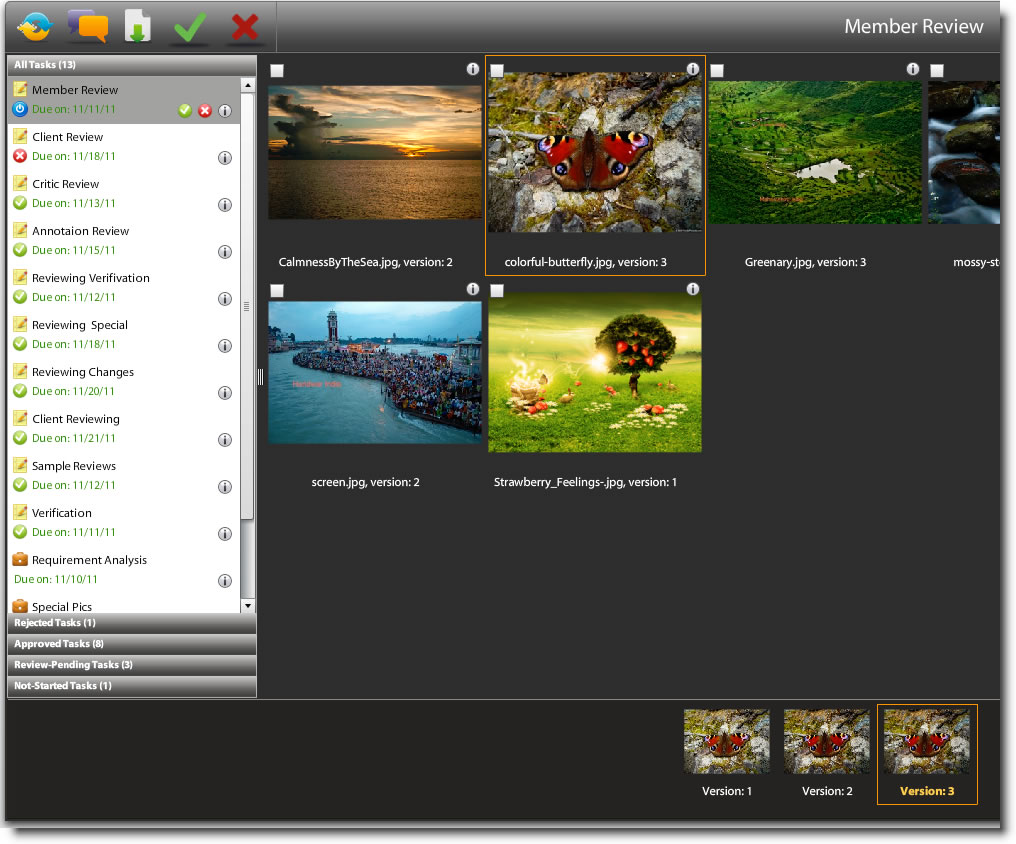Select the Verification task
The height and width of the screenshot is (844, 1016).
point(124,523)
